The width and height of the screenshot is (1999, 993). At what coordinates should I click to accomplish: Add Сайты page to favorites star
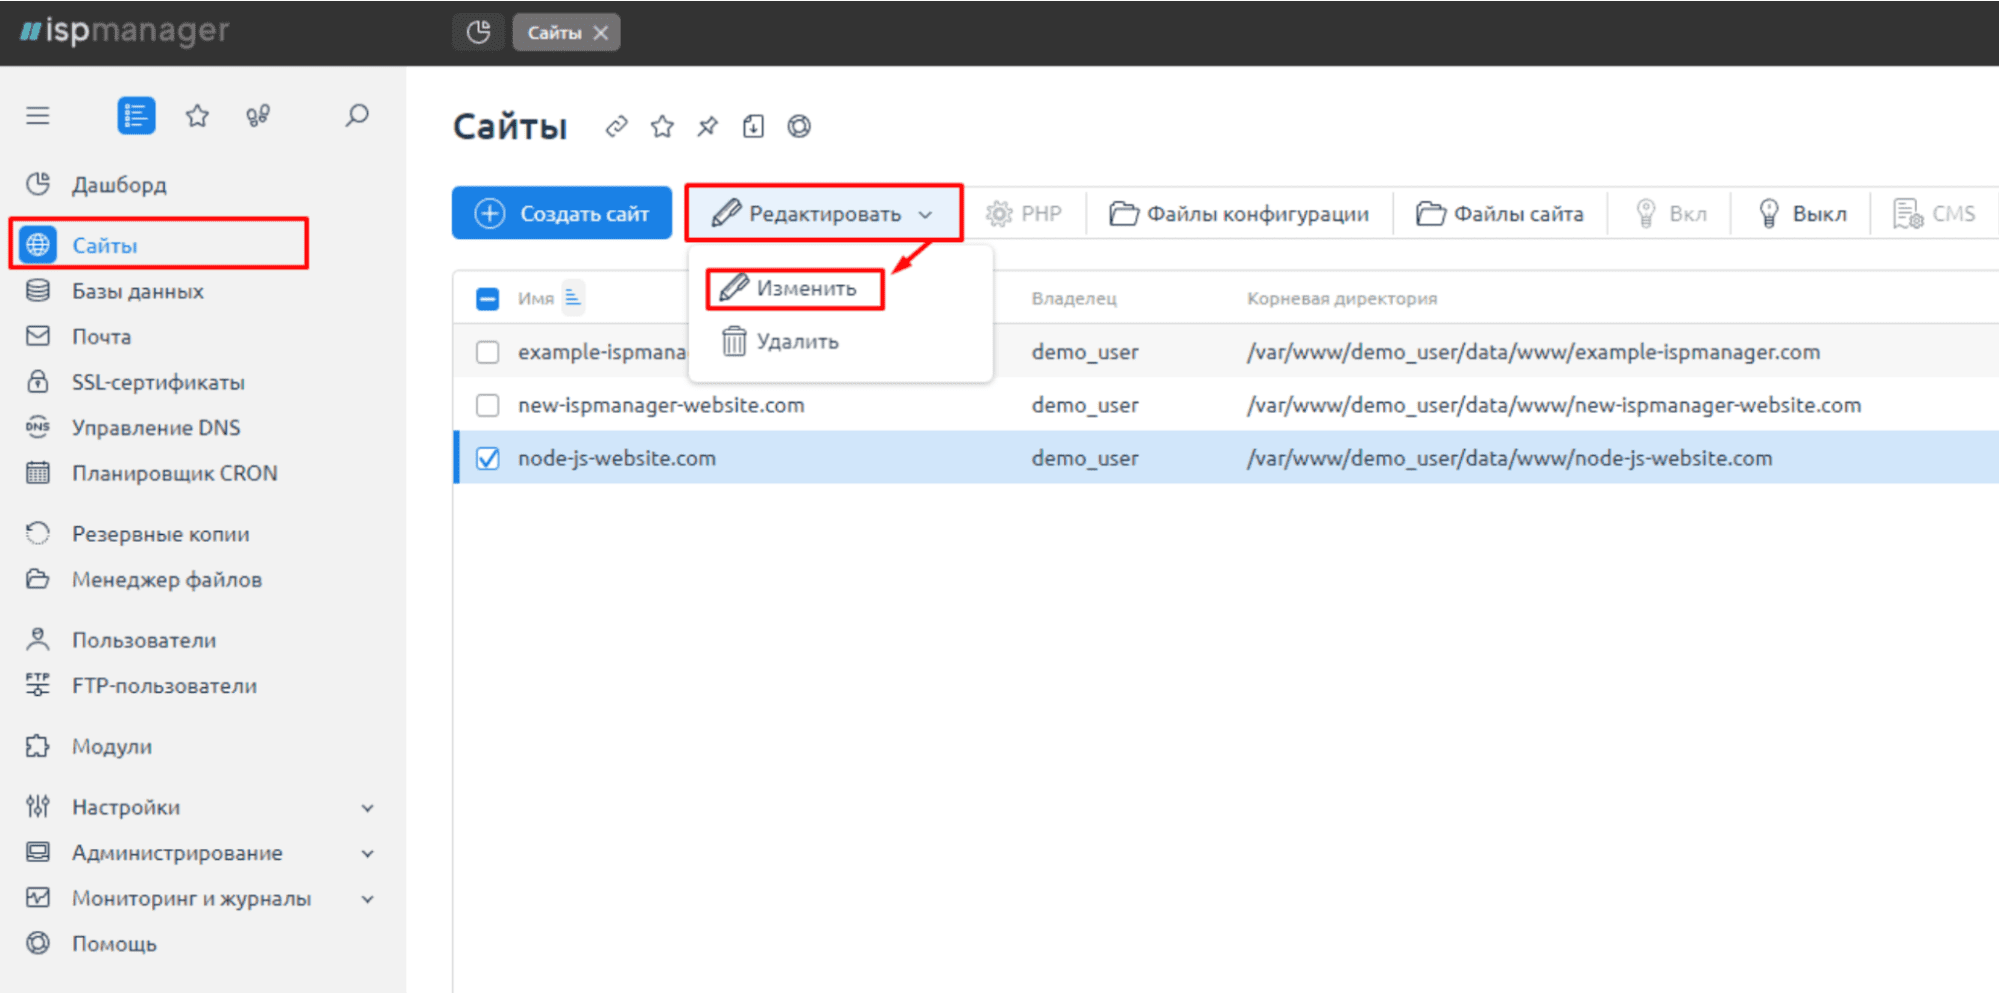pyautogui.click(x=662, y=127)
